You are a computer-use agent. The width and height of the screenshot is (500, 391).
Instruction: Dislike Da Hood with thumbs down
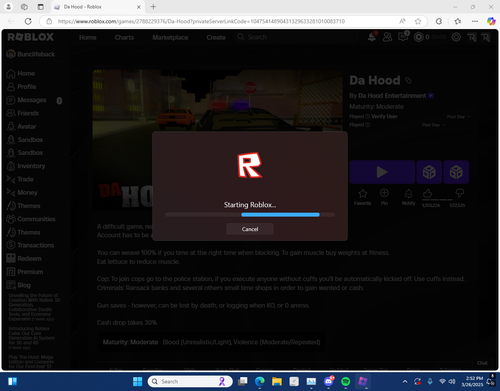pos(459,193)
